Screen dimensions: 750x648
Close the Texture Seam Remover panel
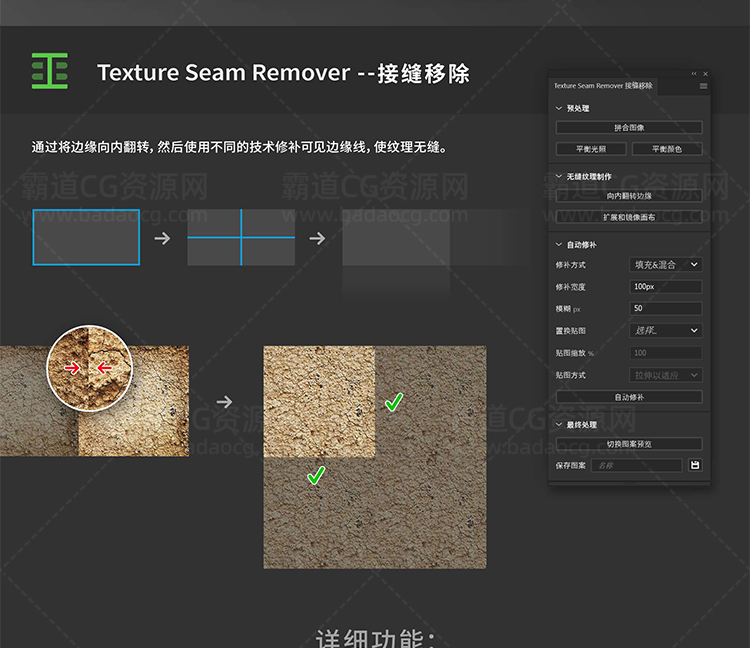[705, 74]
